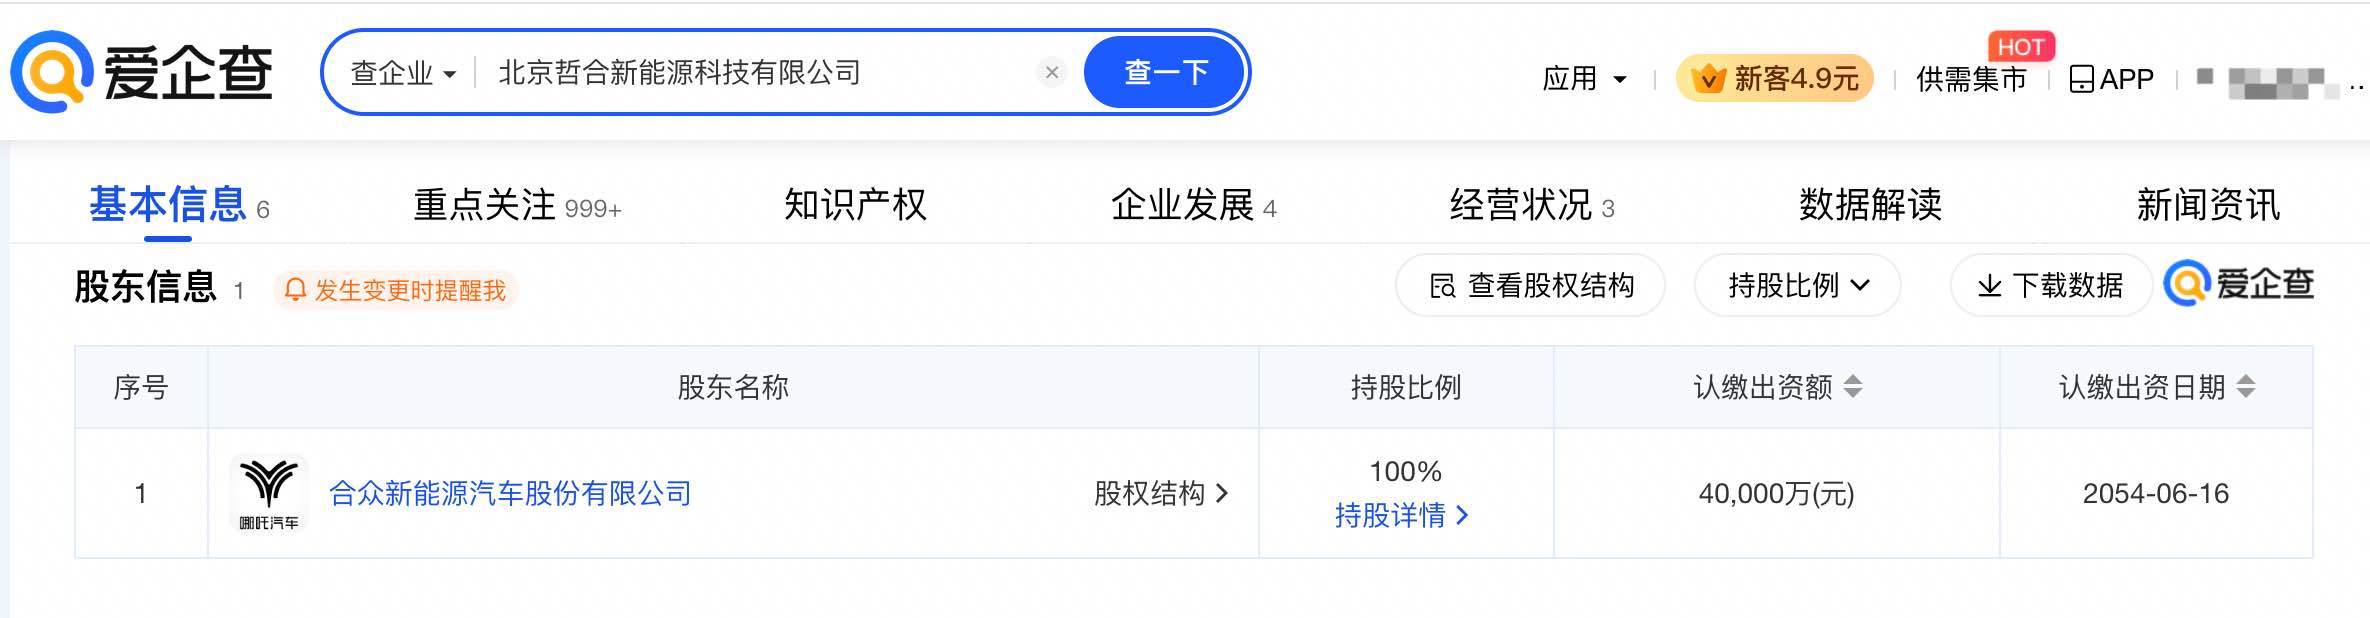2370x618 pixels.
Task: Click the Aiqicha logo in header
Action: 142,72
